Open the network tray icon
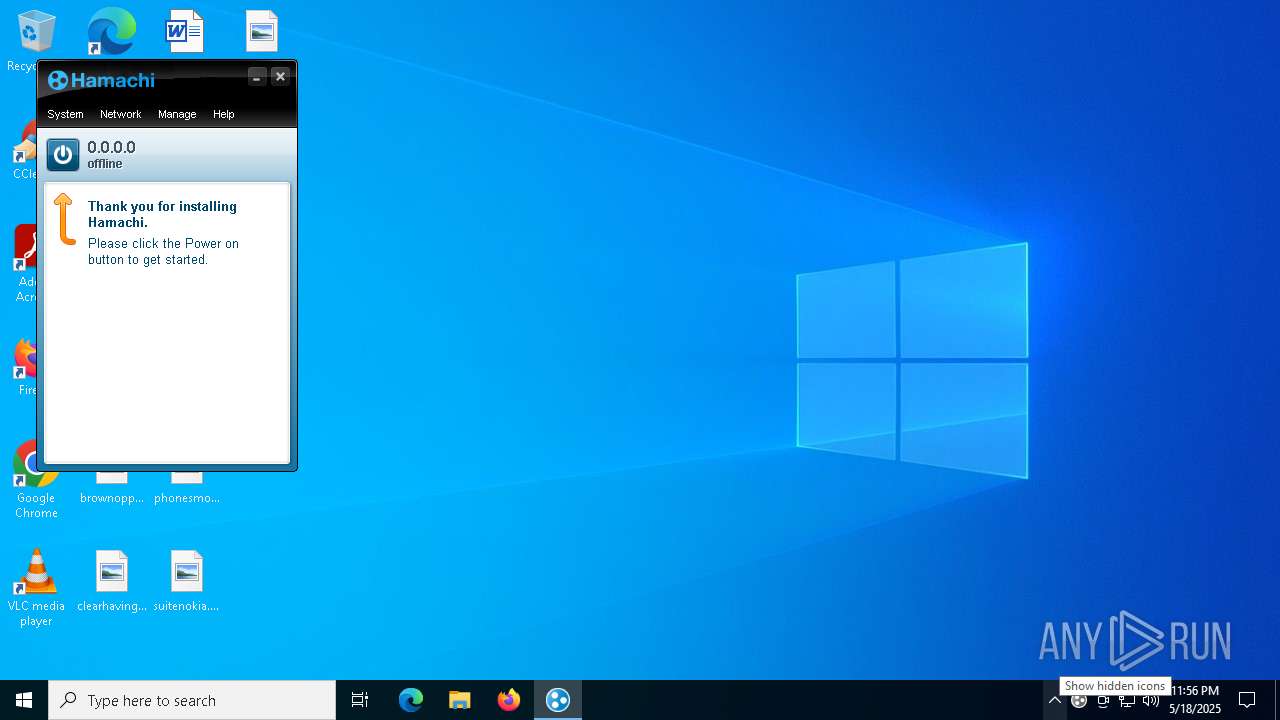This screenshot has height=720, width=1280. click(x=1127, y=701)
